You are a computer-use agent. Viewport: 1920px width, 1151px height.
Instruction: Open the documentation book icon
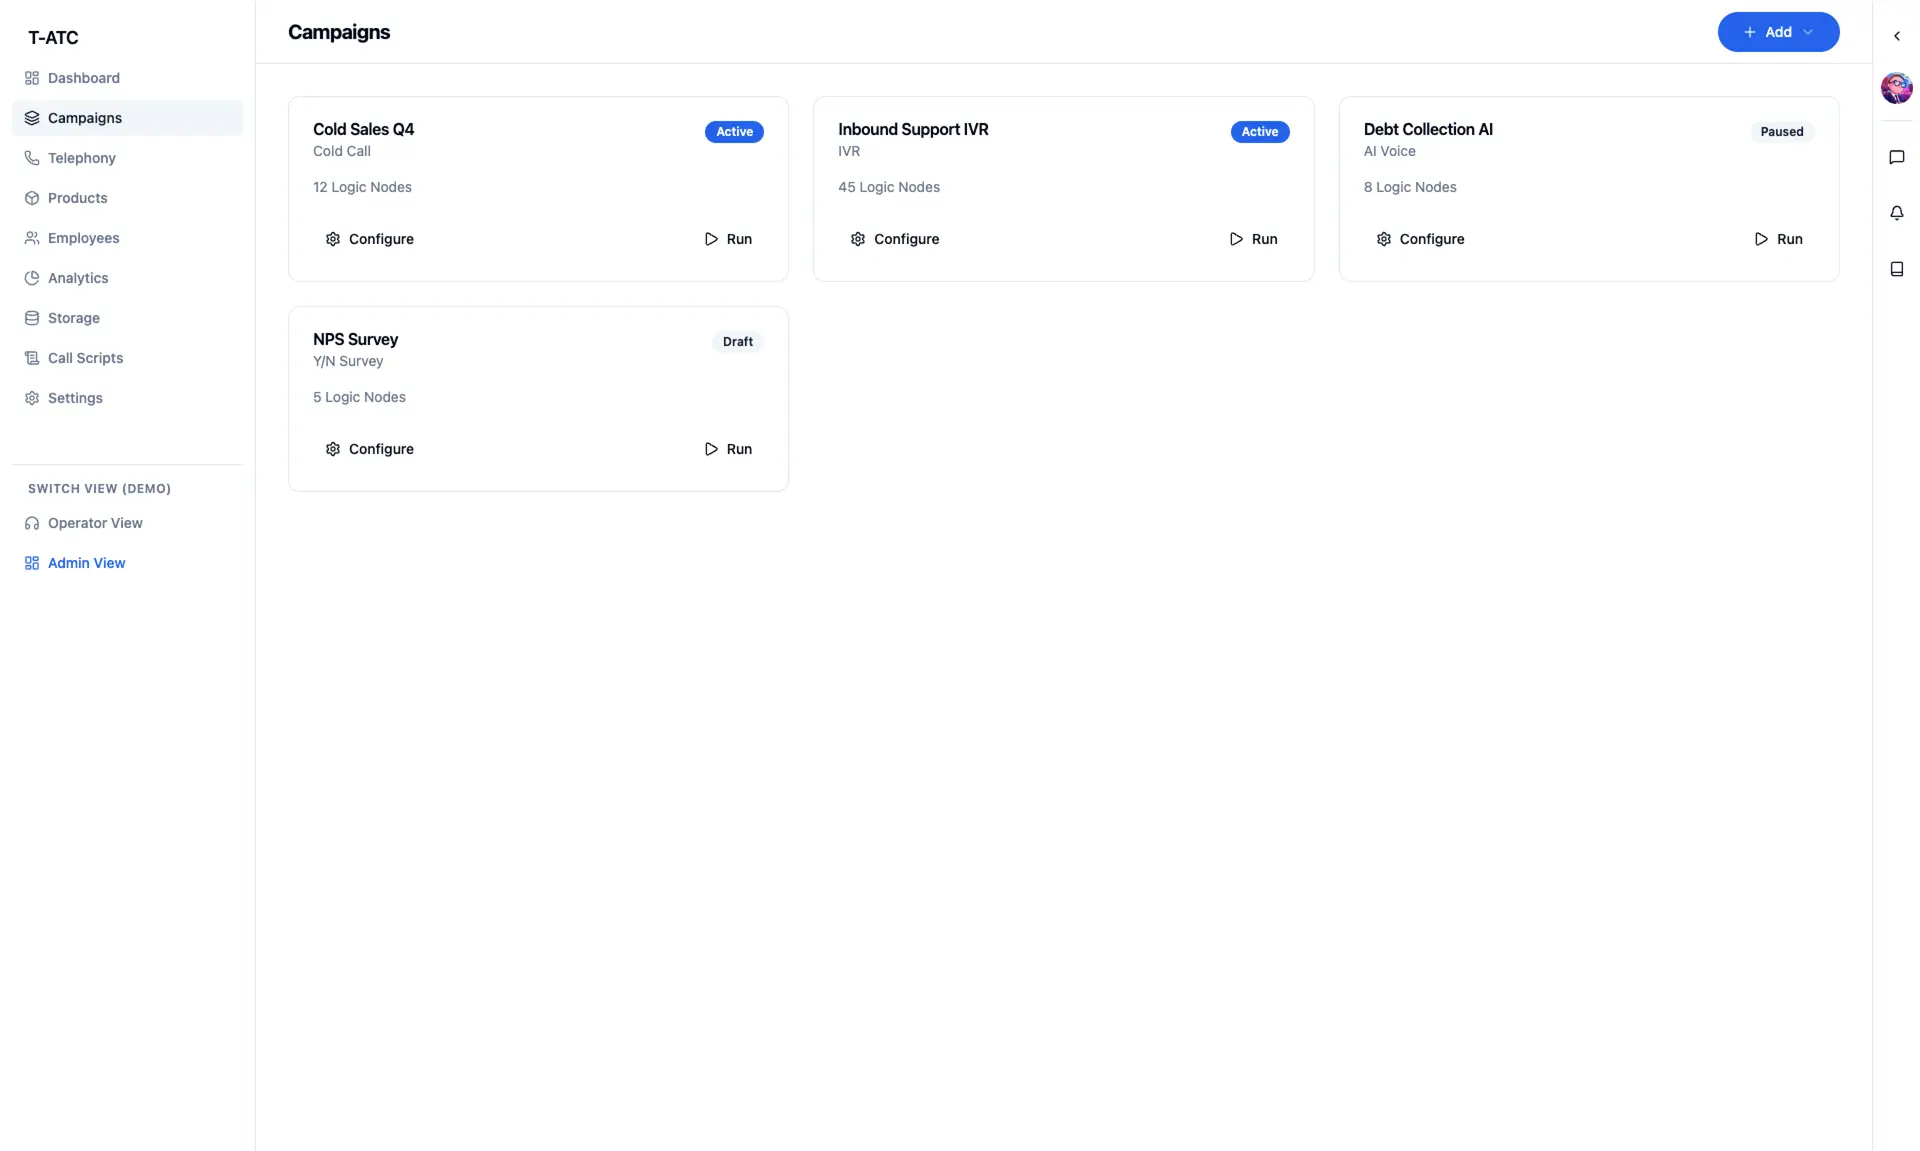[1897, 269]
